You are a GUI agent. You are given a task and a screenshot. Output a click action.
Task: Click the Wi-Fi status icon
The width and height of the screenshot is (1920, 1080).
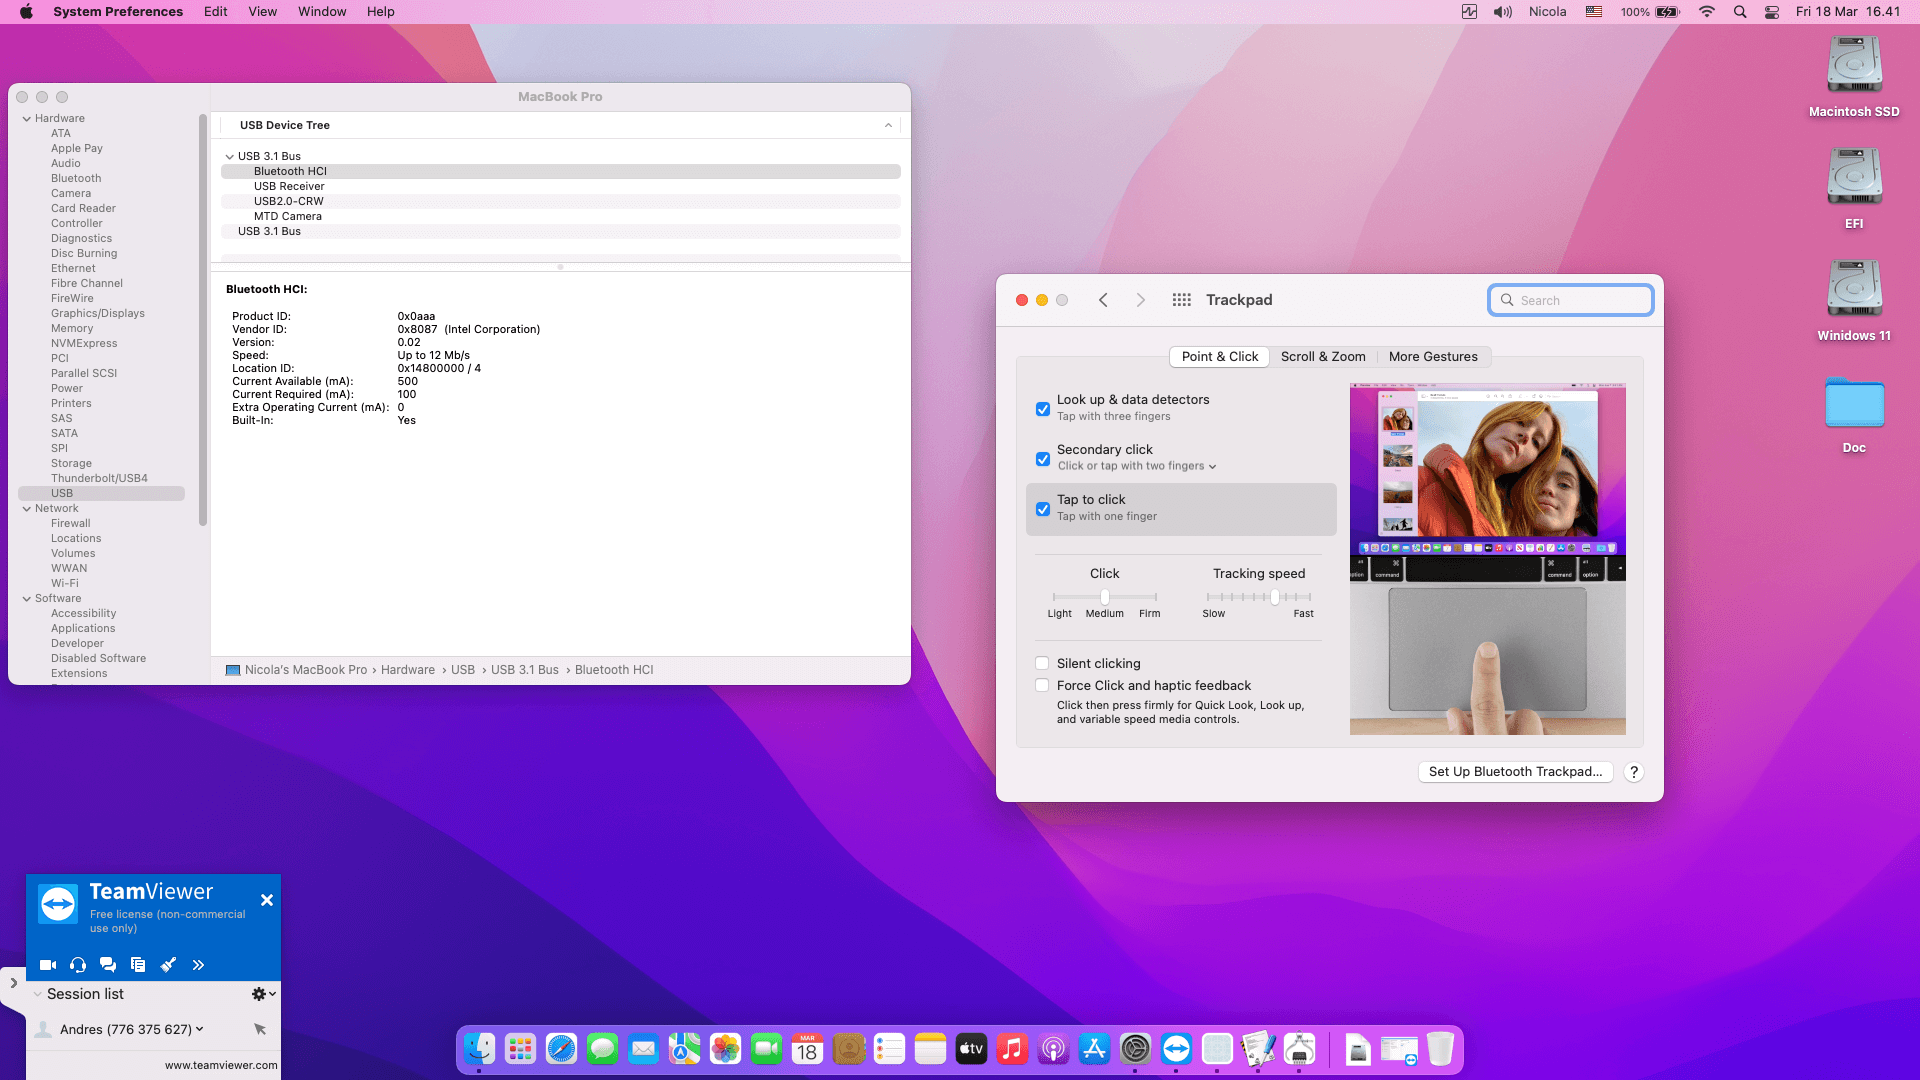1707,12
